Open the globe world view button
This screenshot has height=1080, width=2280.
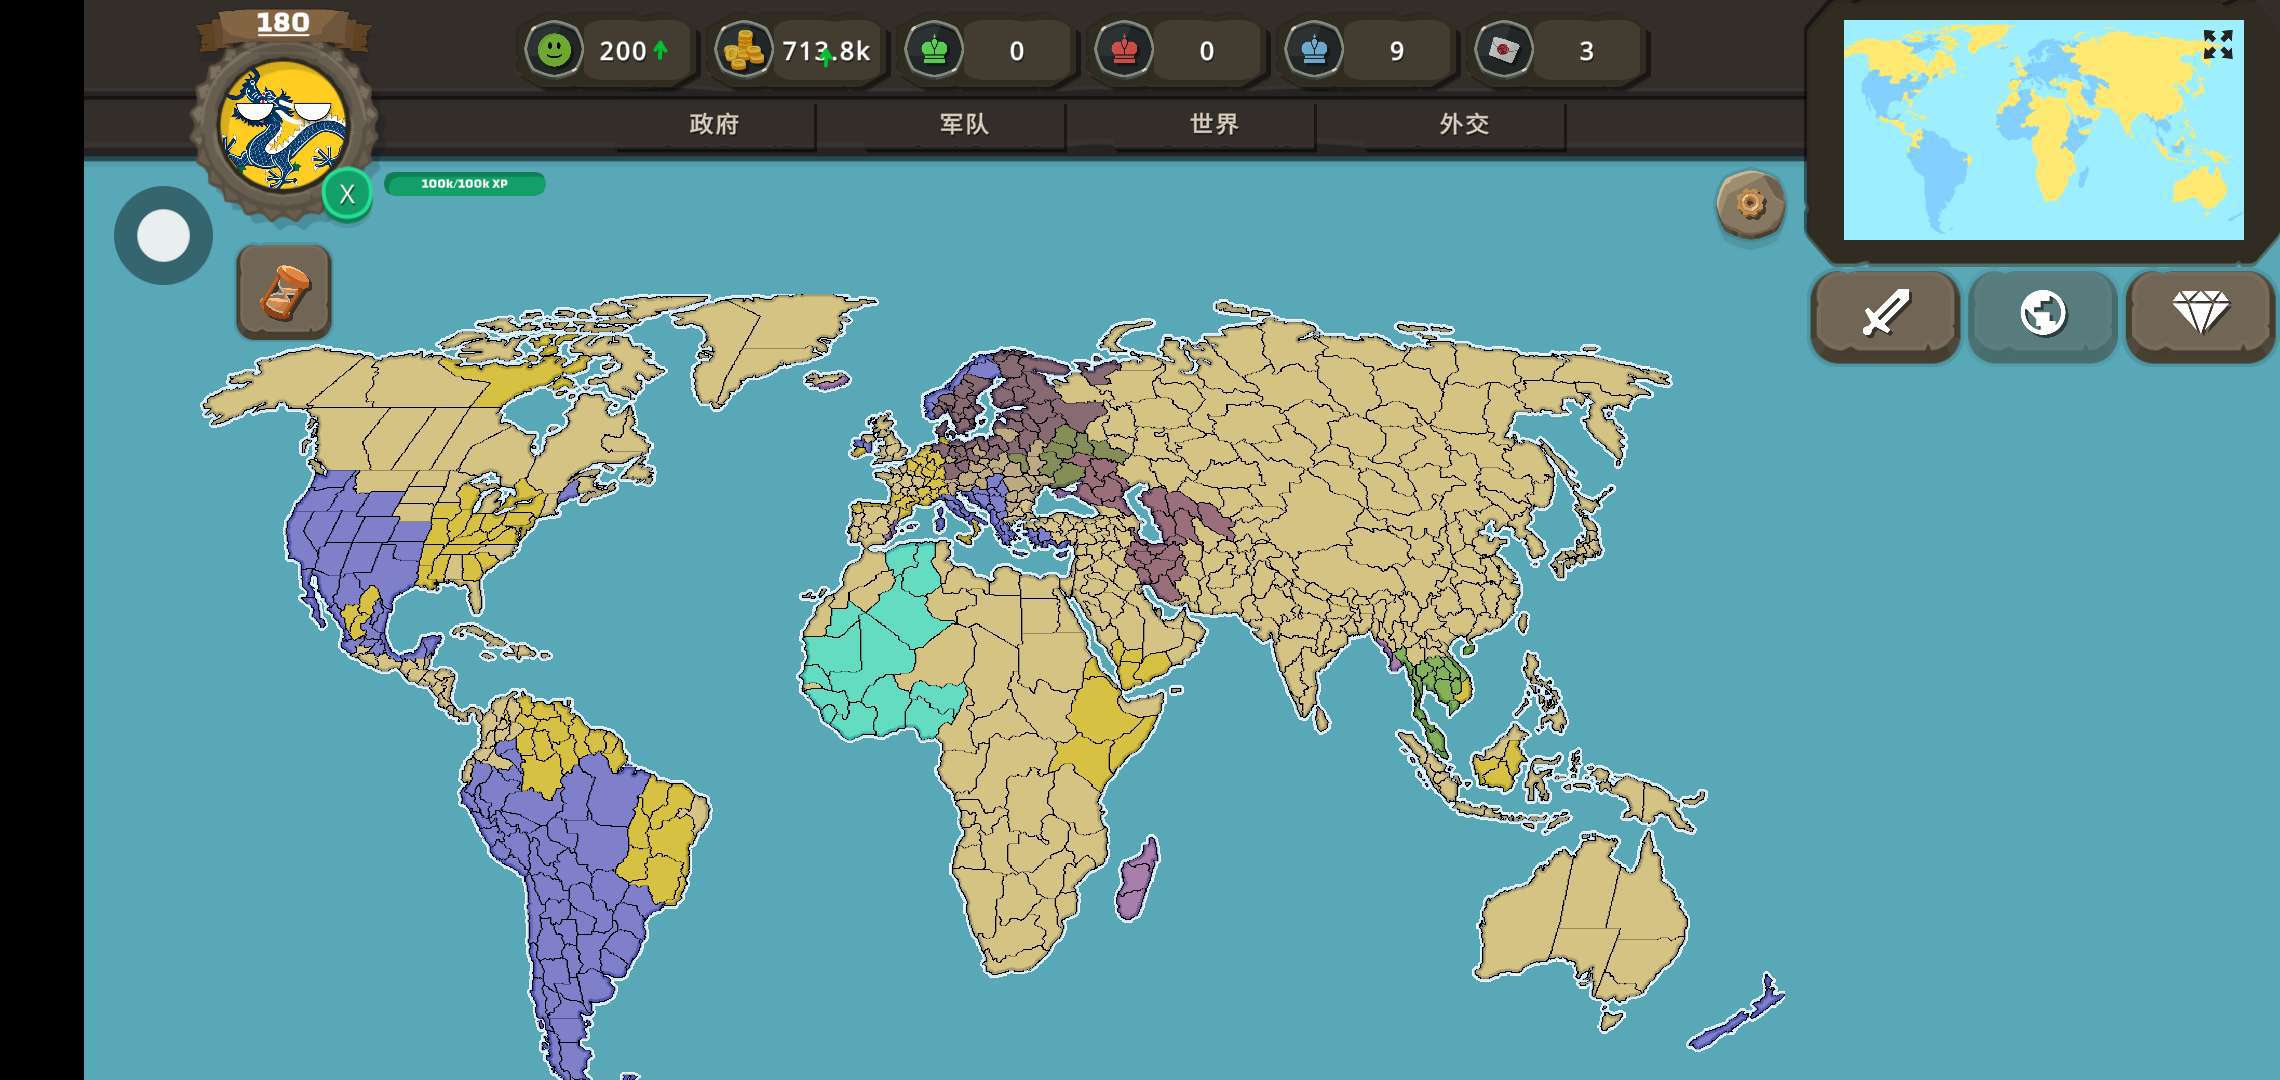pyautogui.click(x=2042, y=314)
